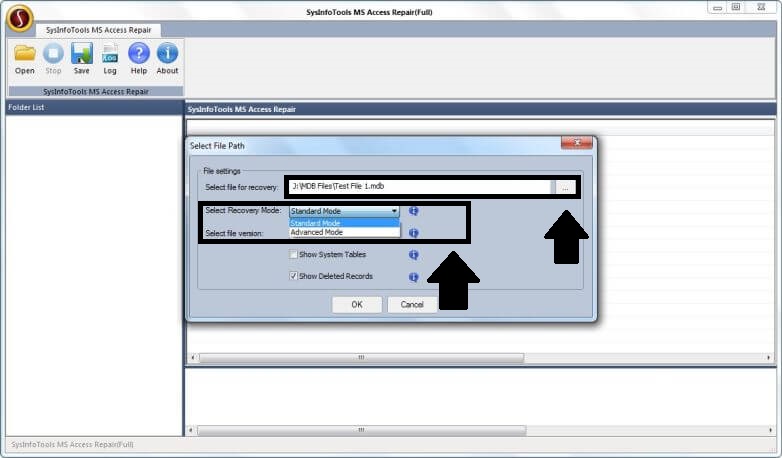Click the file path field for recovery
The image size is (782, 458).
coord(421,187)
